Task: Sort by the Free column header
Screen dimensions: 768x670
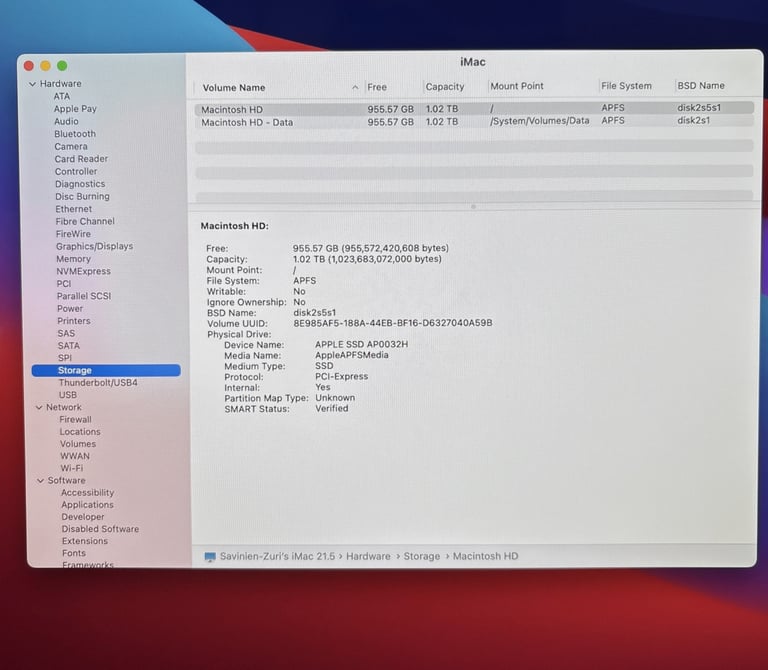Action: tap(377, 87)
